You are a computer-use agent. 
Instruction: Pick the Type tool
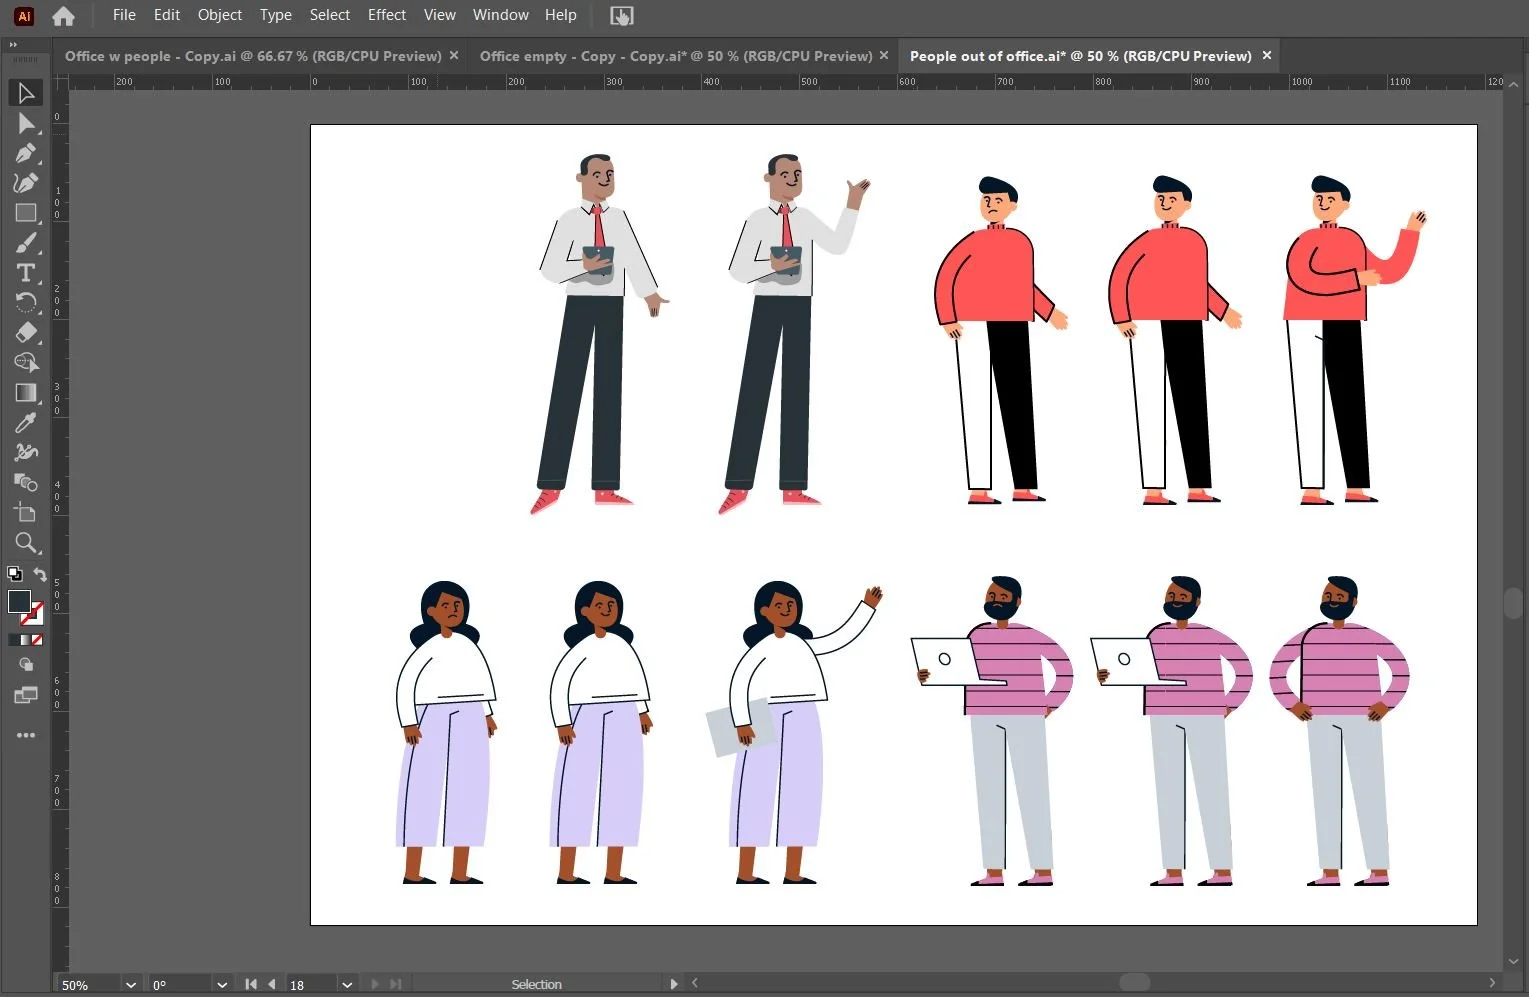pyautogui.click(x=26, y=273)
